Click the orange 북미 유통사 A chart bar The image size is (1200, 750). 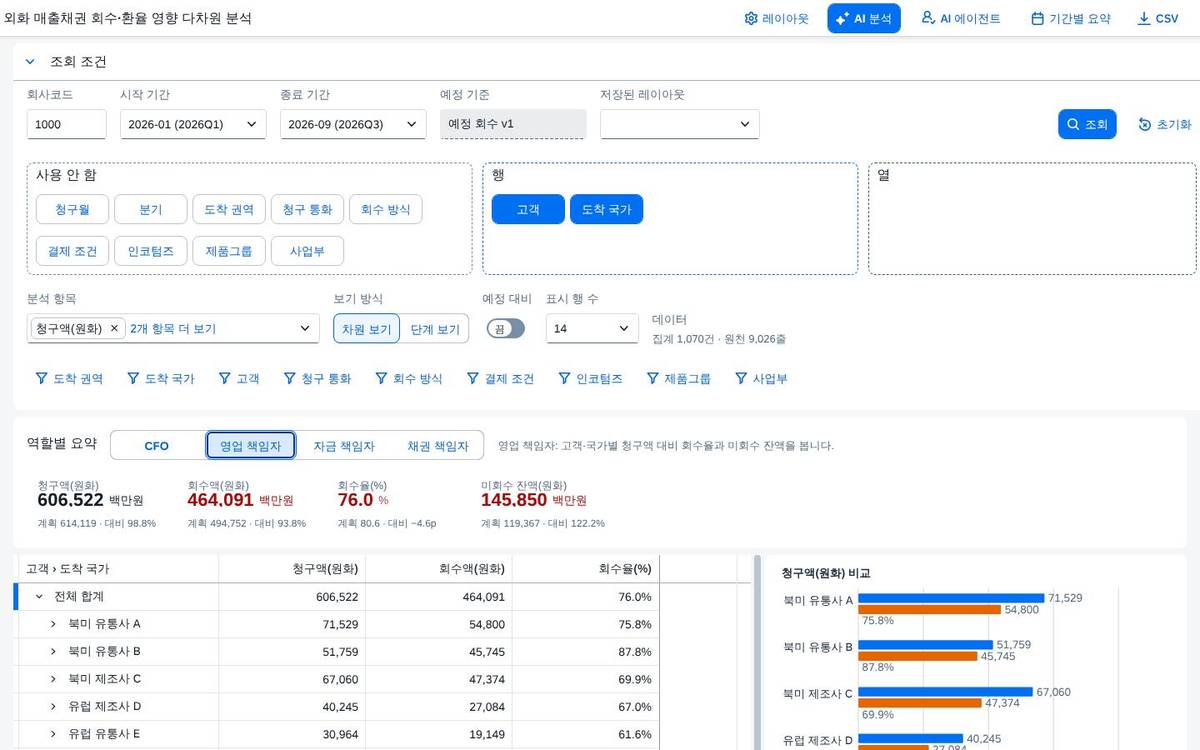click(930, 609)
